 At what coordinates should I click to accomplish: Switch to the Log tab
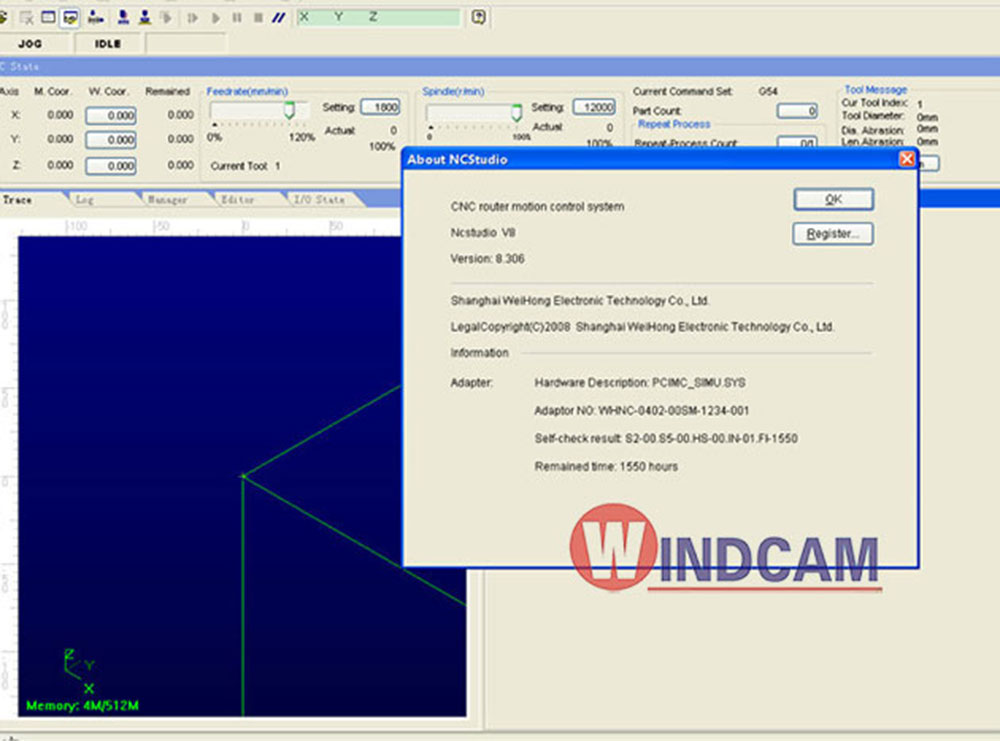86,200
